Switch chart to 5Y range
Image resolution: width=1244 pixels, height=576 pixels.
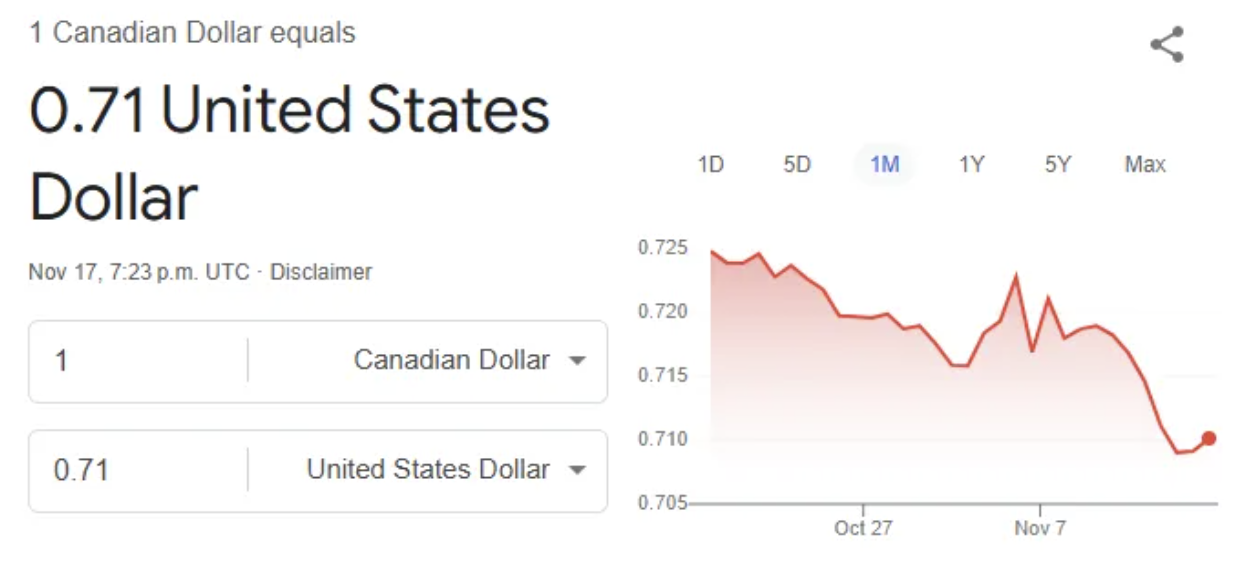(1058, 165)
